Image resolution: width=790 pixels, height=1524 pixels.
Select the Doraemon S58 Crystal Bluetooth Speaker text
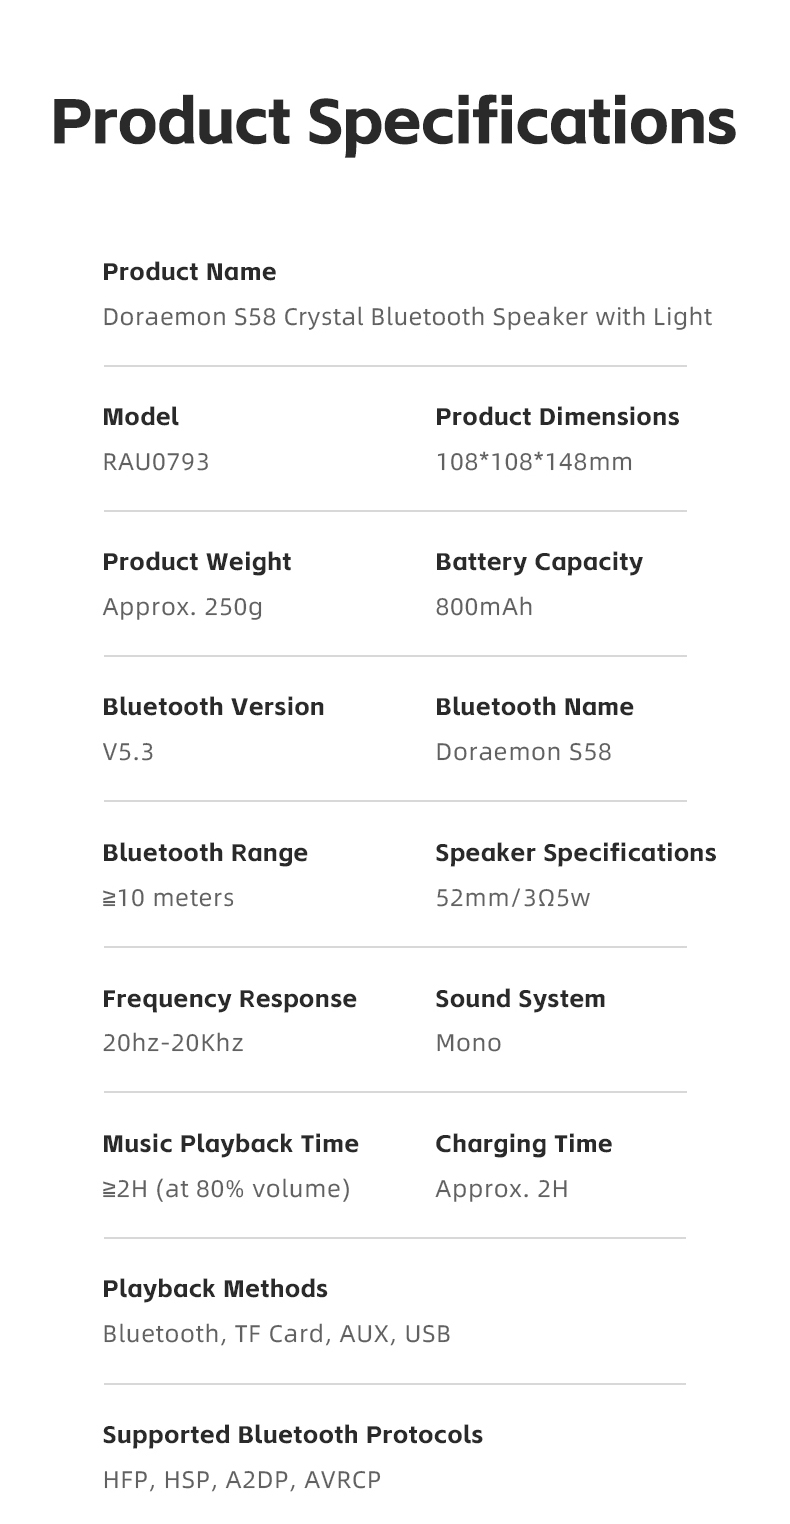[x=407, y=317]
